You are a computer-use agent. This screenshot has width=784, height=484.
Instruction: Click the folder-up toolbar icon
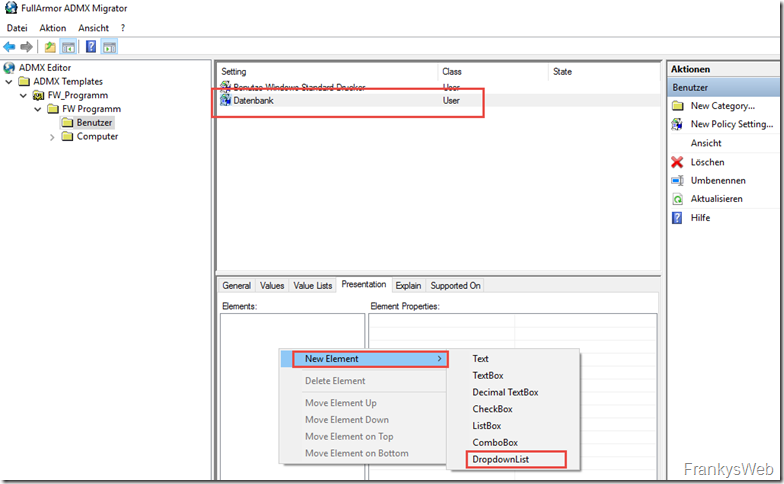50,47
